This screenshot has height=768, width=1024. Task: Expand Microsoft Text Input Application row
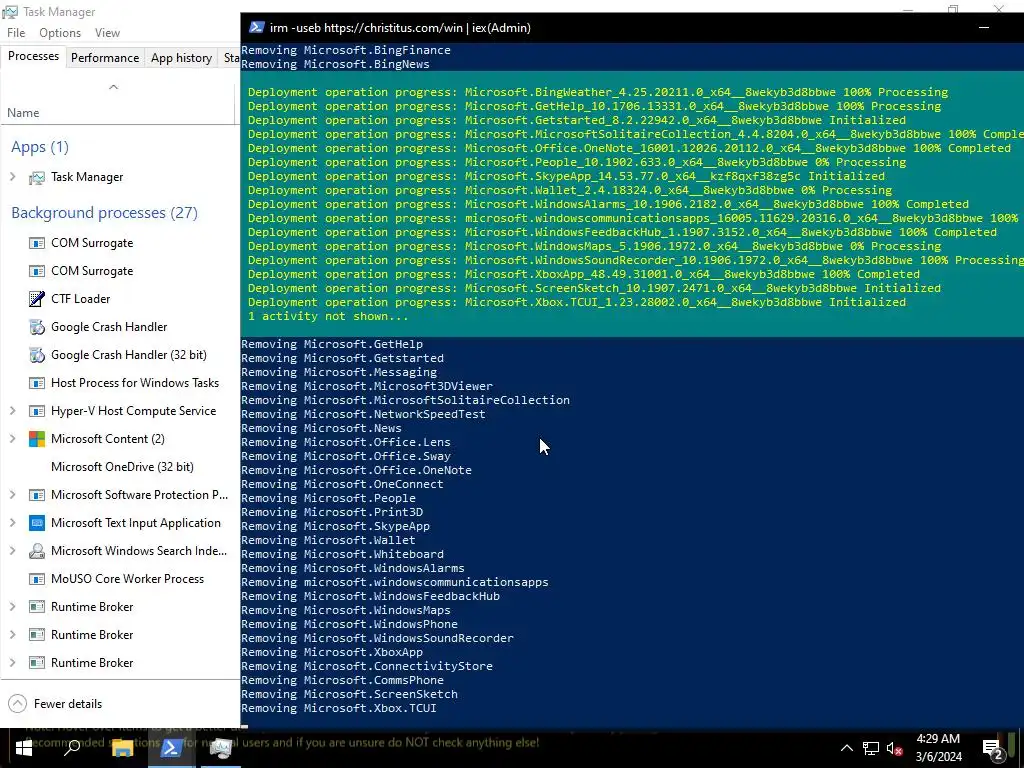[12, 523]
